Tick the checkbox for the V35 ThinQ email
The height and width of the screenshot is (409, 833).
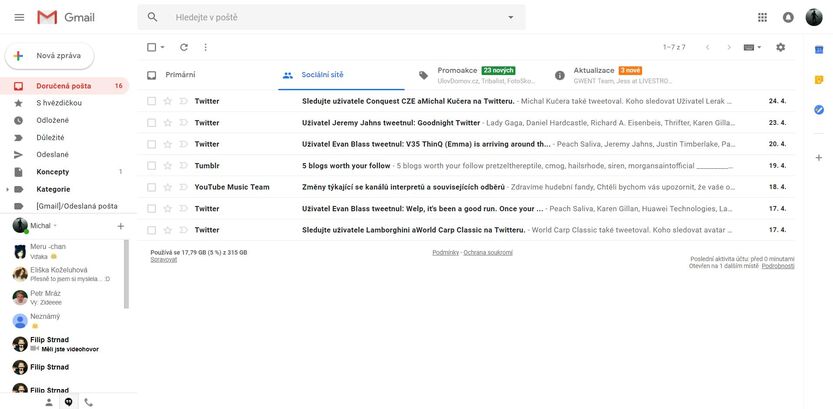(x=151, y=144)
